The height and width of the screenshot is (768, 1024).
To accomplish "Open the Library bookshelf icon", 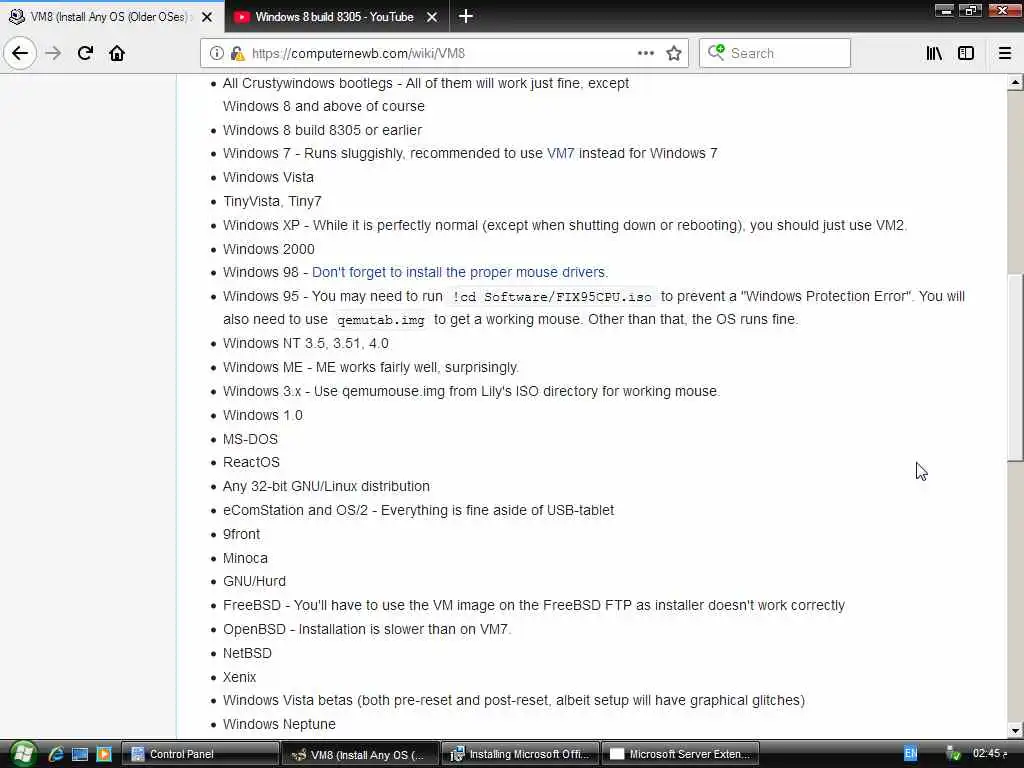I will (934, 53).
